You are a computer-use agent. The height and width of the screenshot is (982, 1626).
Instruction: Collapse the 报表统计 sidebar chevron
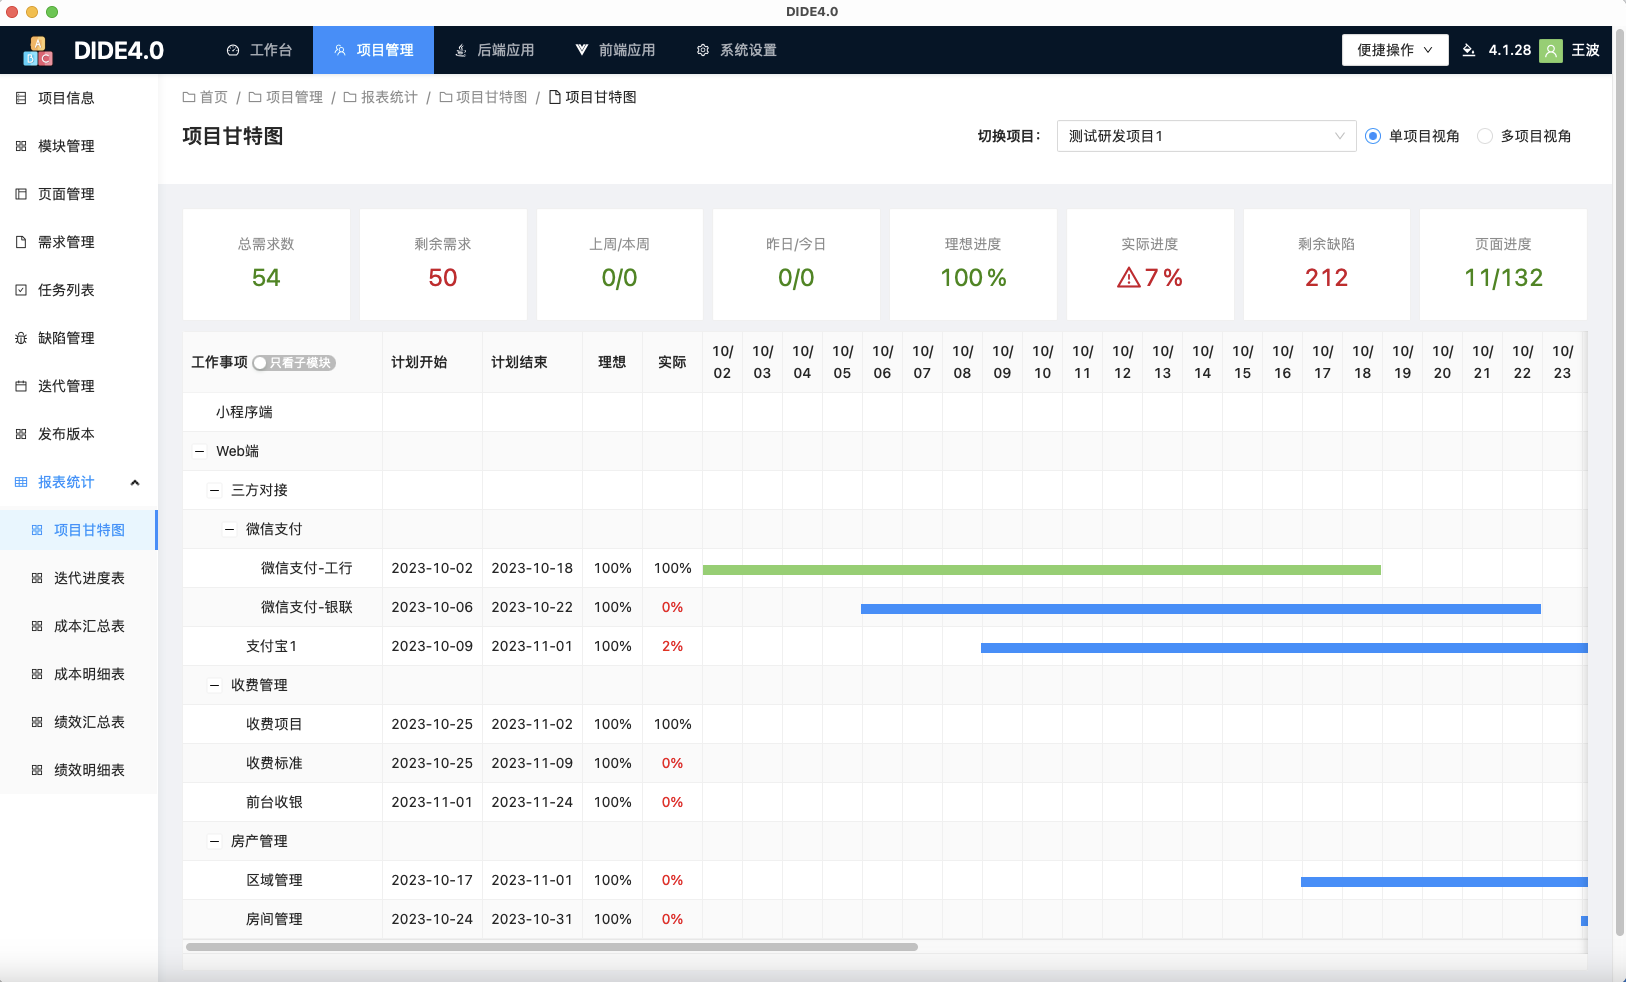[x=135, y=483]
